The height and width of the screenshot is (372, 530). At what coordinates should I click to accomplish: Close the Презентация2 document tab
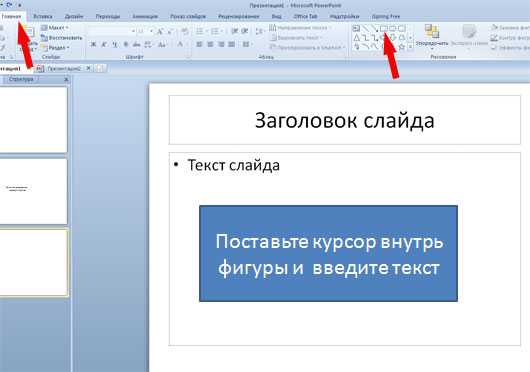point(88,68)
